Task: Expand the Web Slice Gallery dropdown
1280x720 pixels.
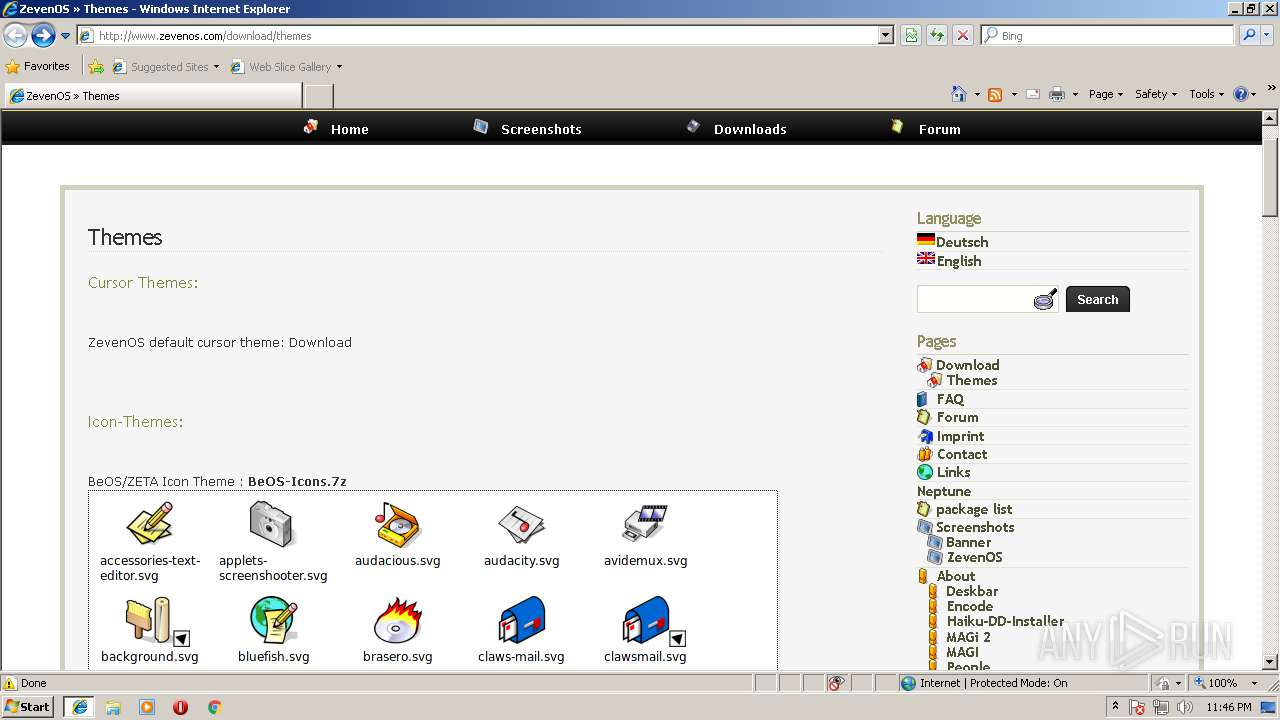Action: pos(339,67)
